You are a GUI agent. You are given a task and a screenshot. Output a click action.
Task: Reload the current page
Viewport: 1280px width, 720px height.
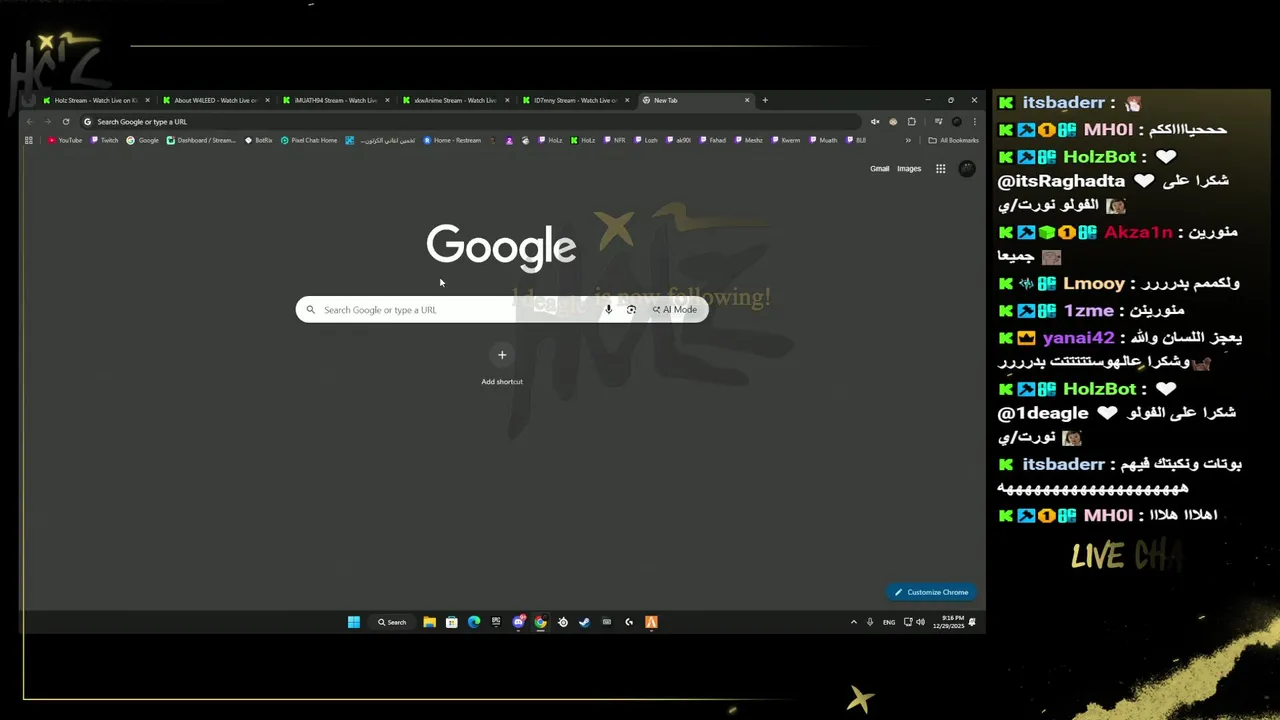click(66, 122)
